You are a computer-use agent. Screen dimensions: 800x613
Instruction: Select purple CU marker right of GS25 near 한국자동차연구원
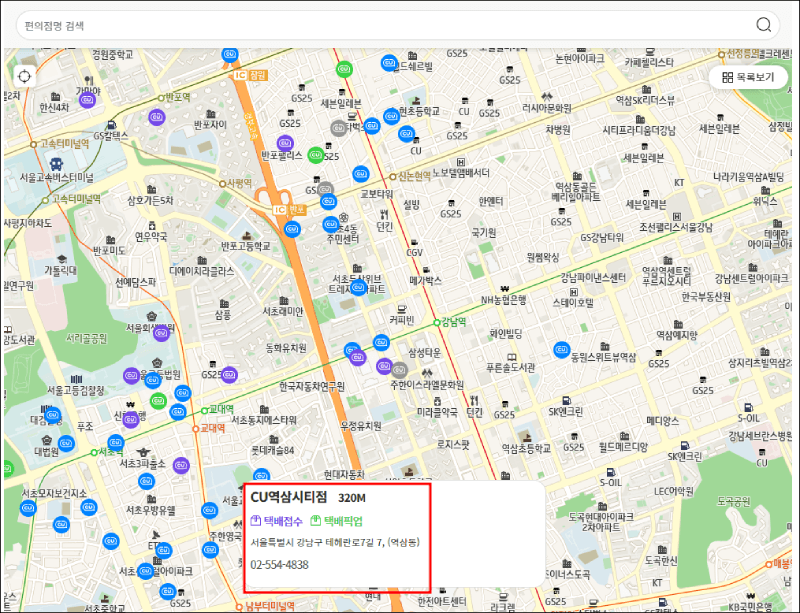(229, 375)
